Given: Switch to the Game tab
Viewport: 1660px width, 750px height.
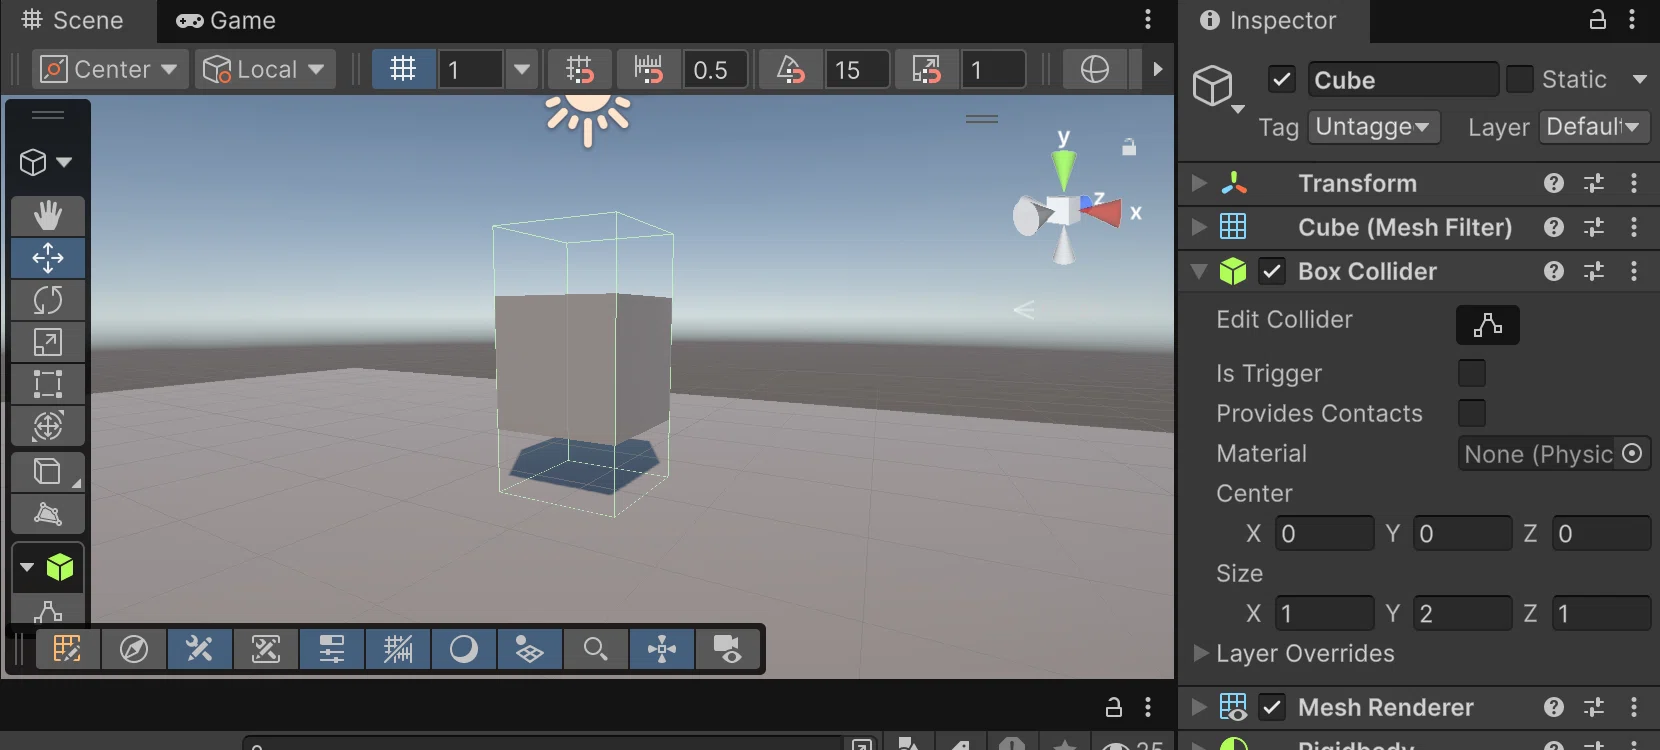Looking at the screenshot, I should pyautogui.click(x=226, y=20).
